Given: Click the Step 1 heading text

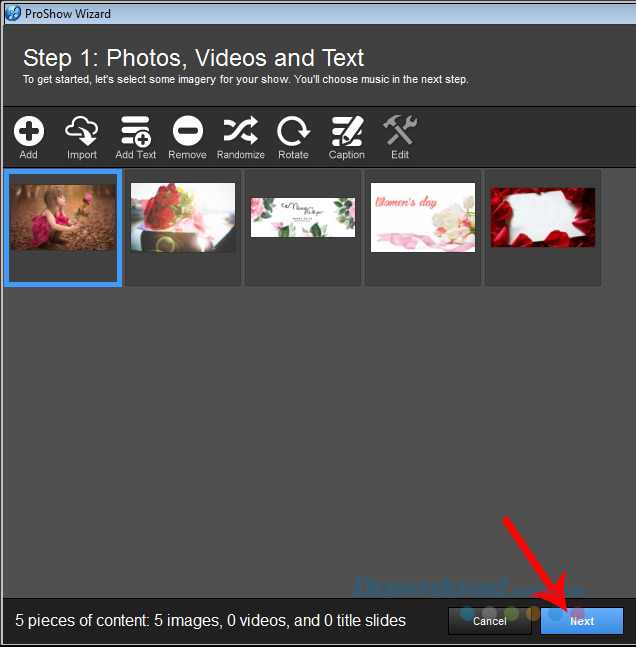Looking at the screenshot, I should click(193, 58).
